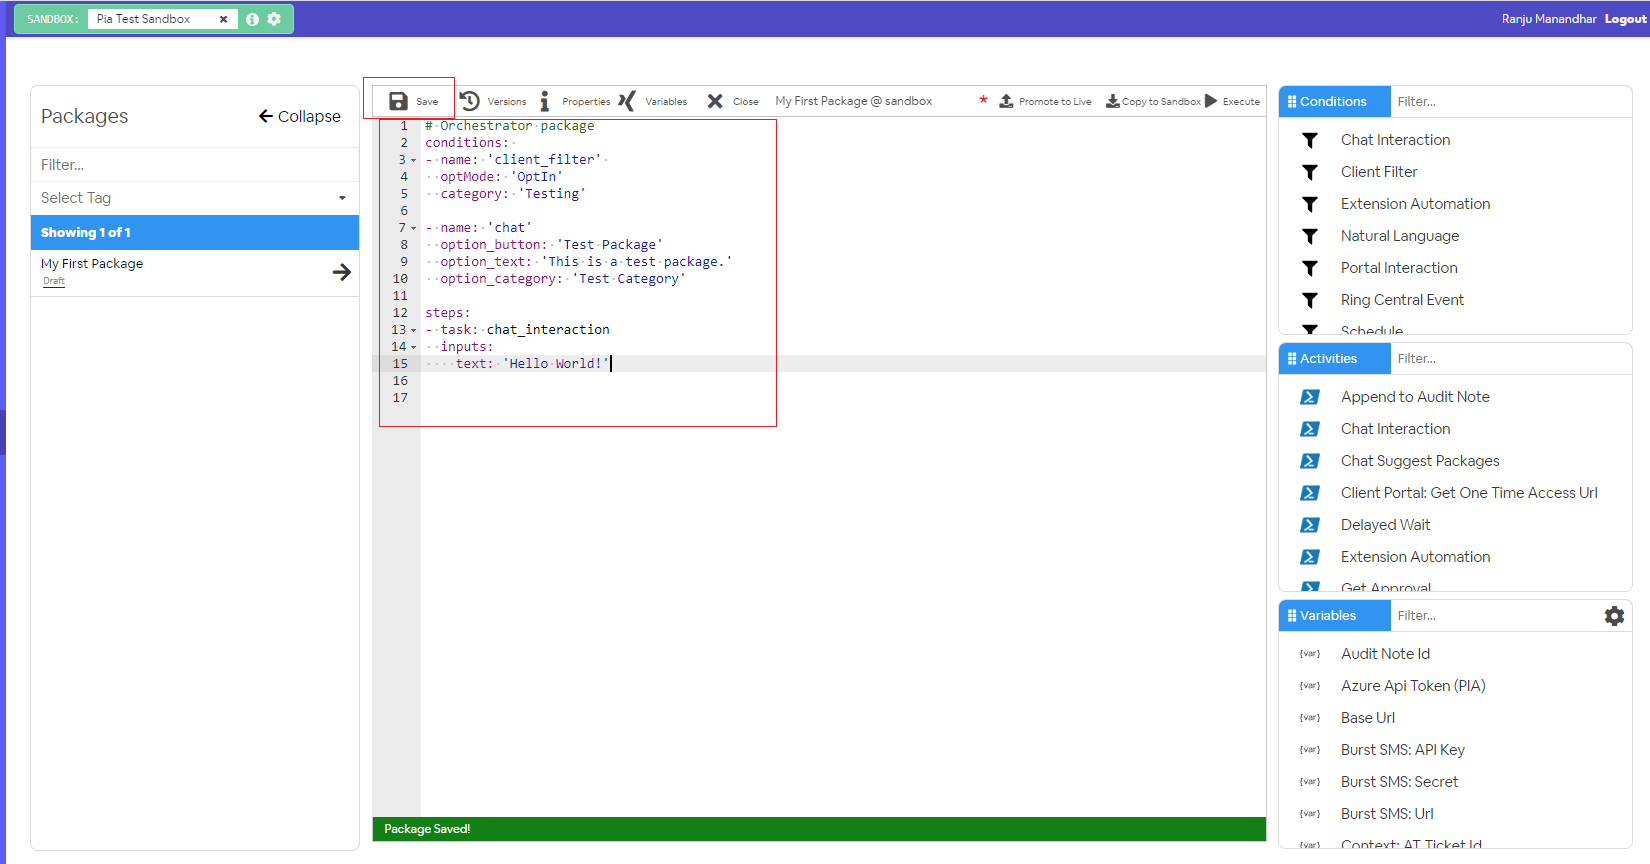Click the sandbox info icon in the top bar
This screenshot has width=1650, height=864.
[252, 19]
